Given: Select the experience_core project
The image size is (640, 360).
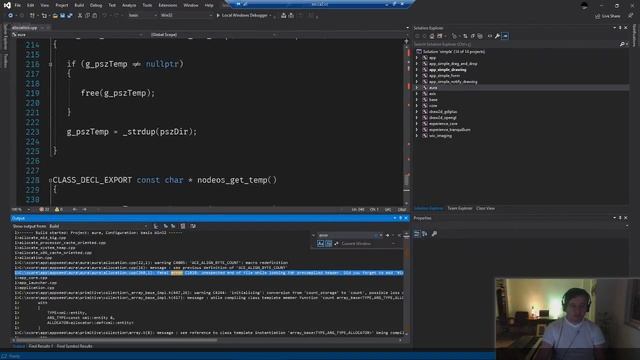Looking at the screenshot, I should (443, 124).
